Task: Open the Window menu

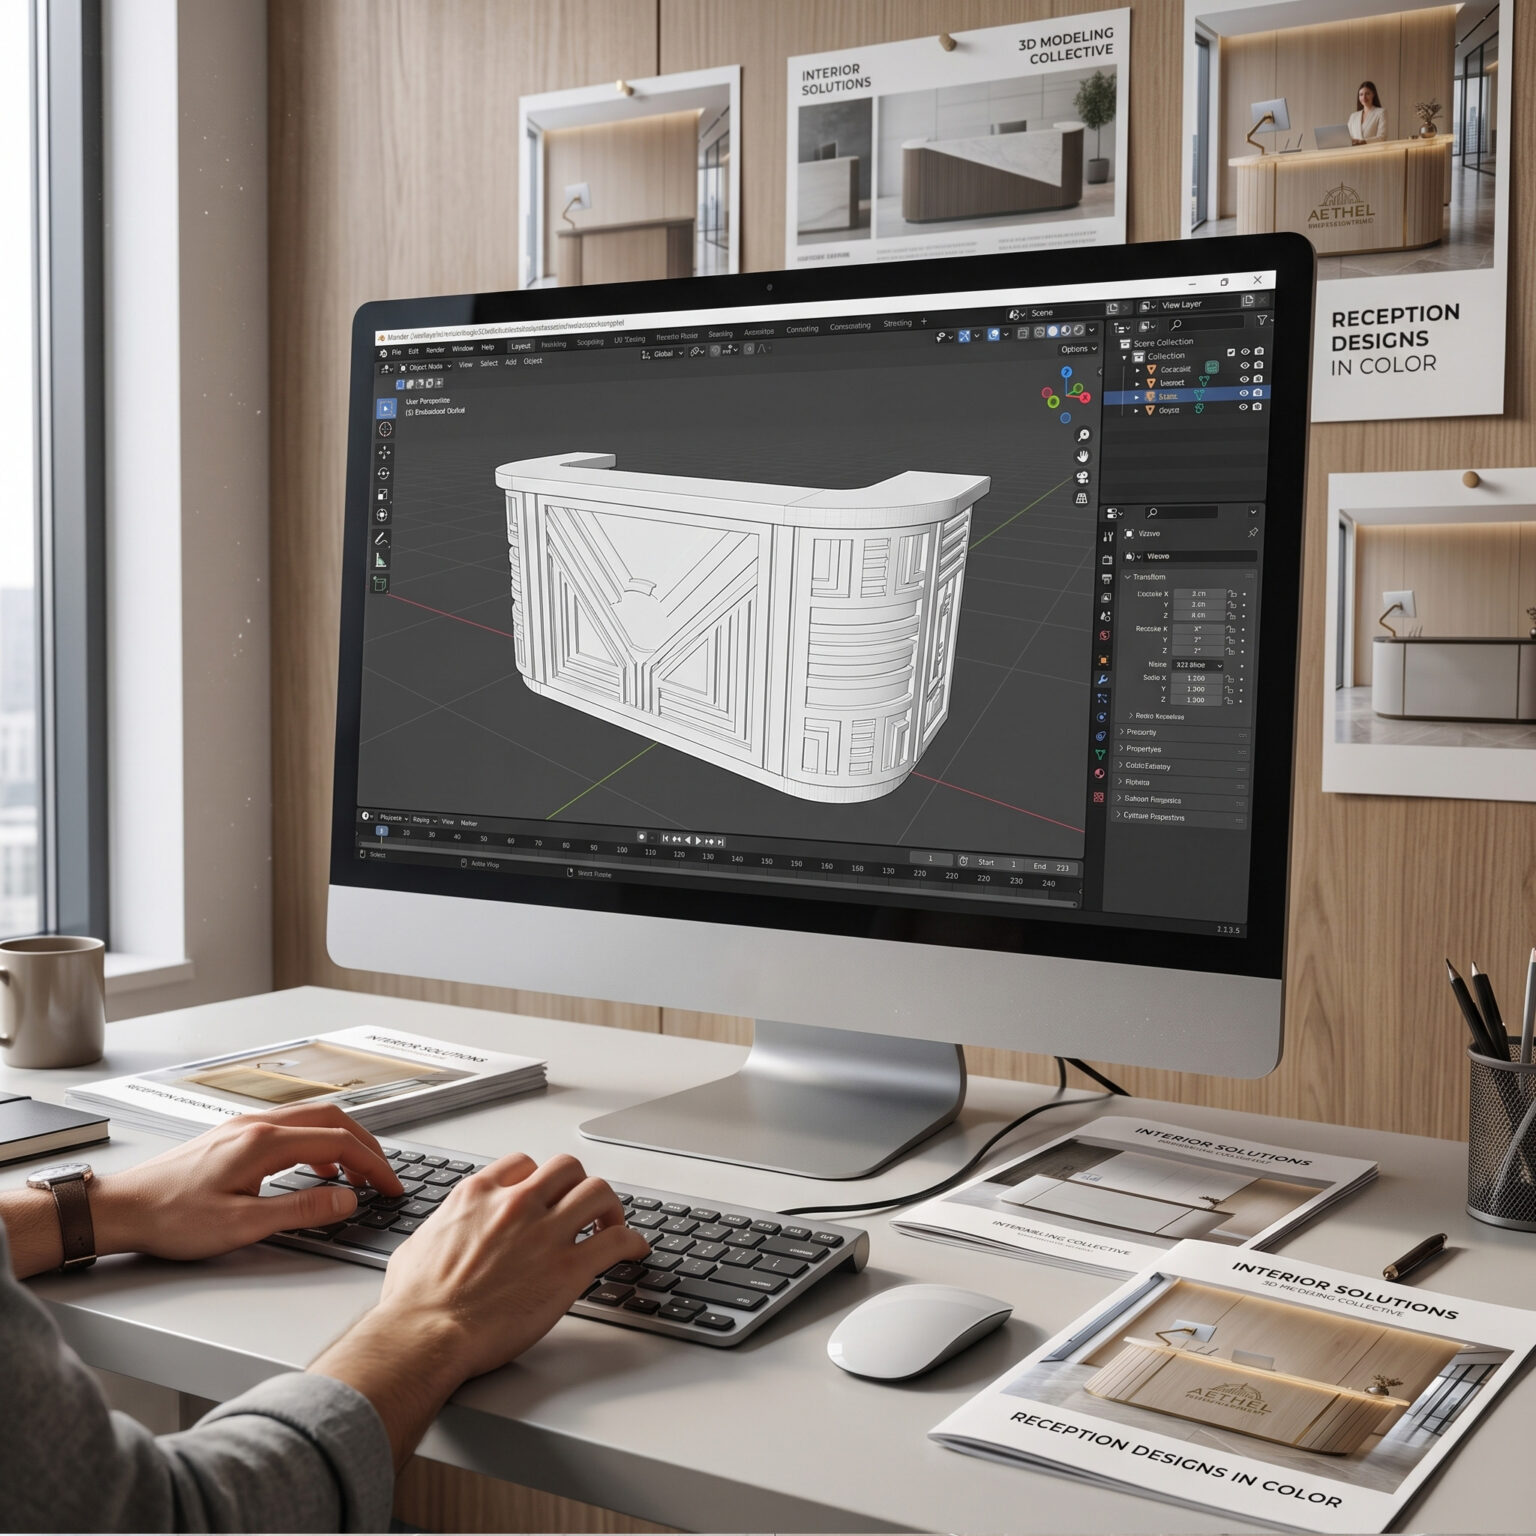Action: [462, 349]
